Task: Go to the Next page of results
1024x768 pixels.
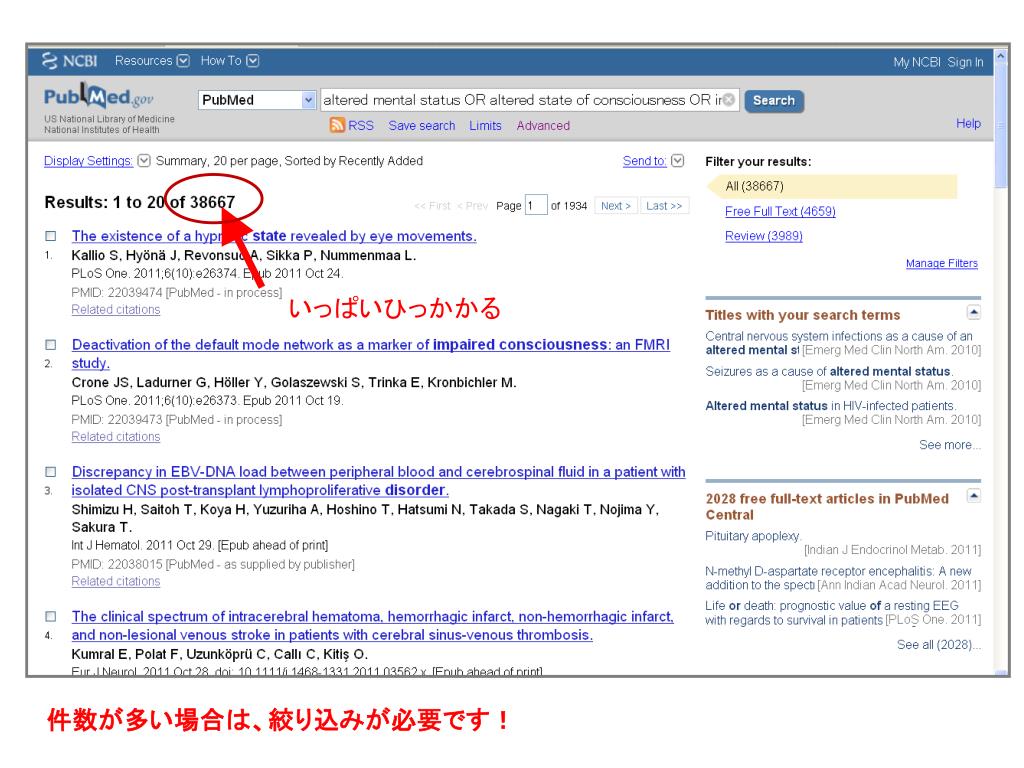Action: 615,206
